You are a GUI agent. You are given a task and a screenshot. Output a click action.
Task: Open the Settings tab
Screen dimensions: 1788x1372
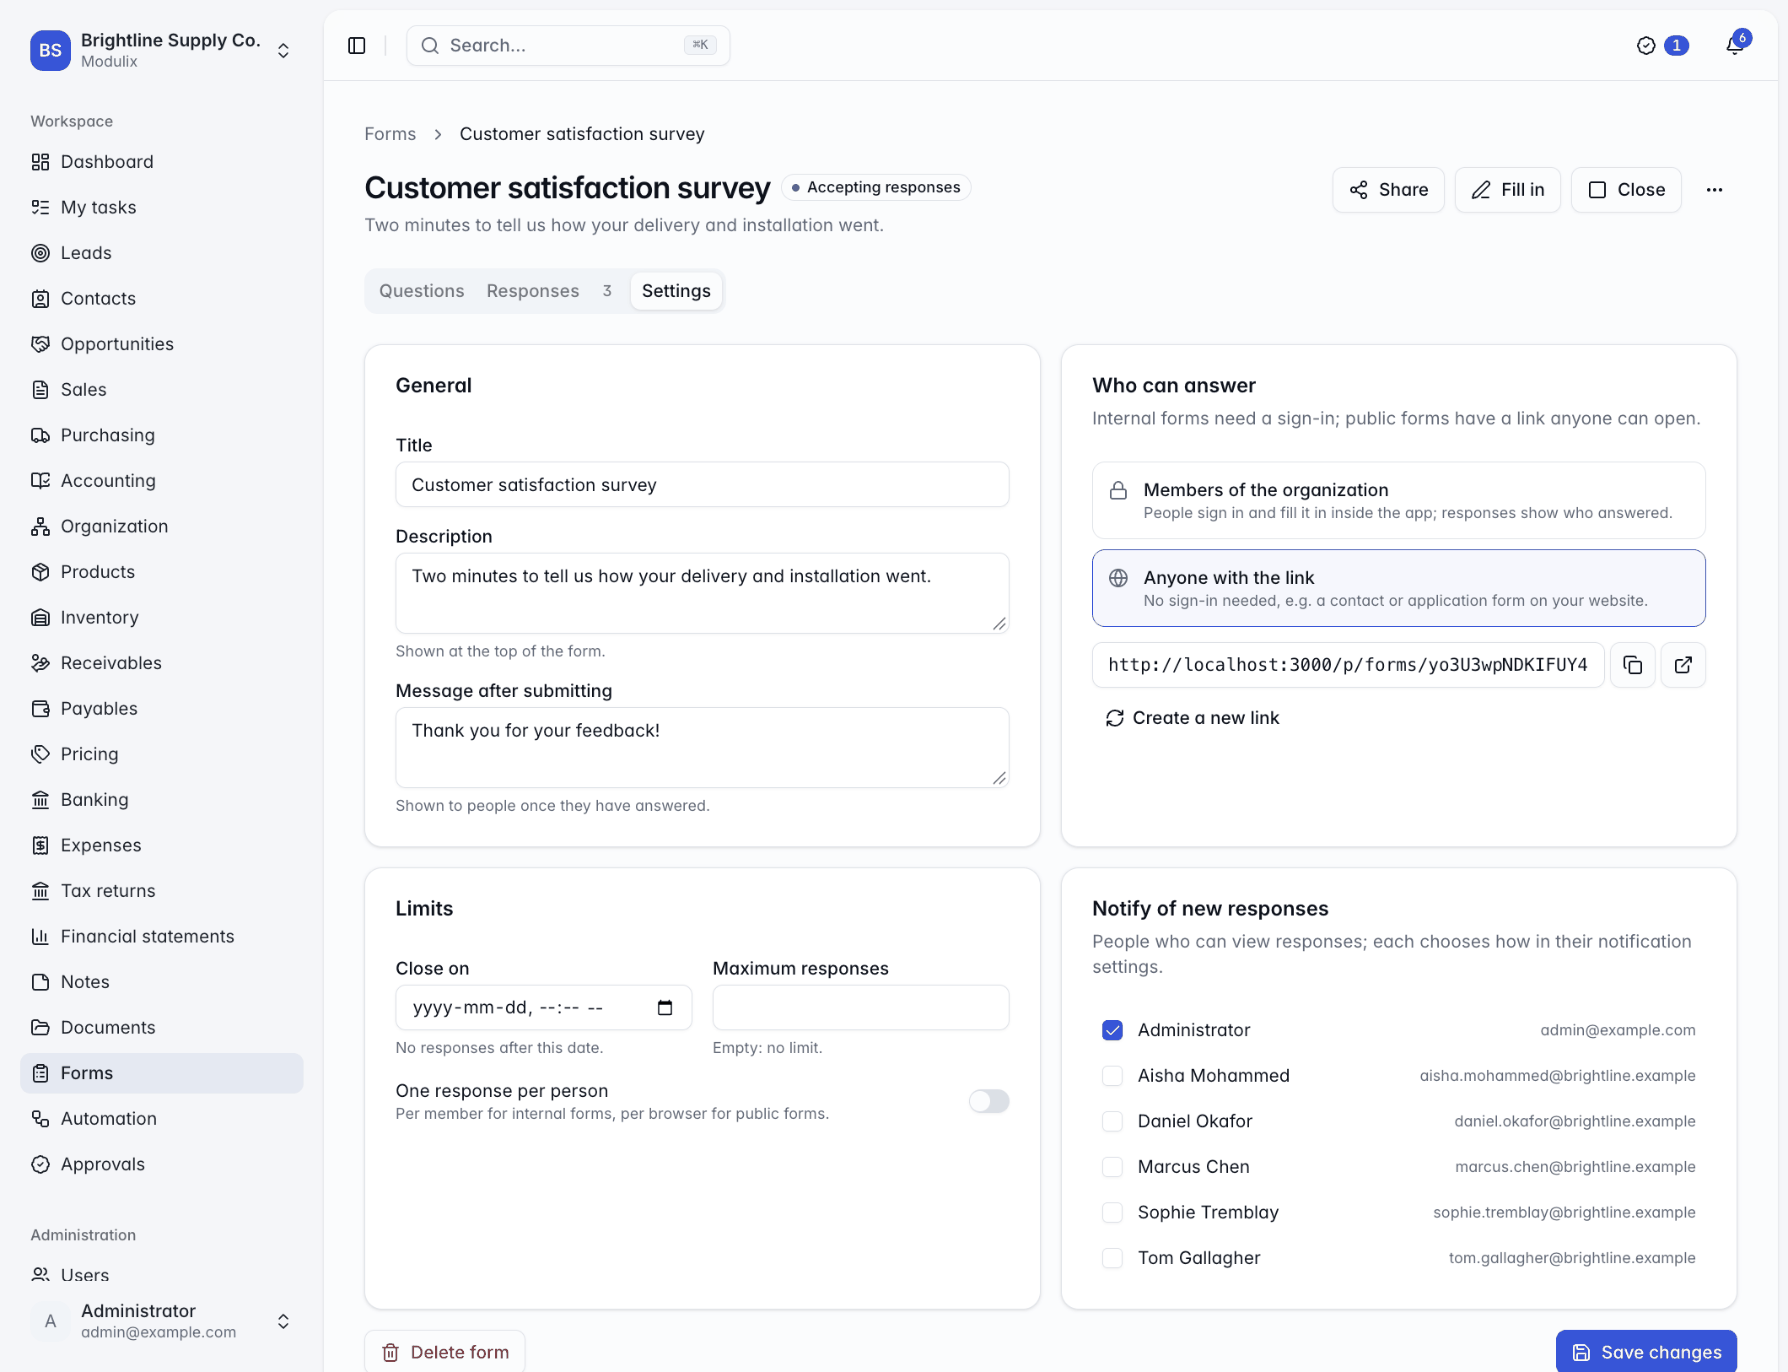point(676,291)
